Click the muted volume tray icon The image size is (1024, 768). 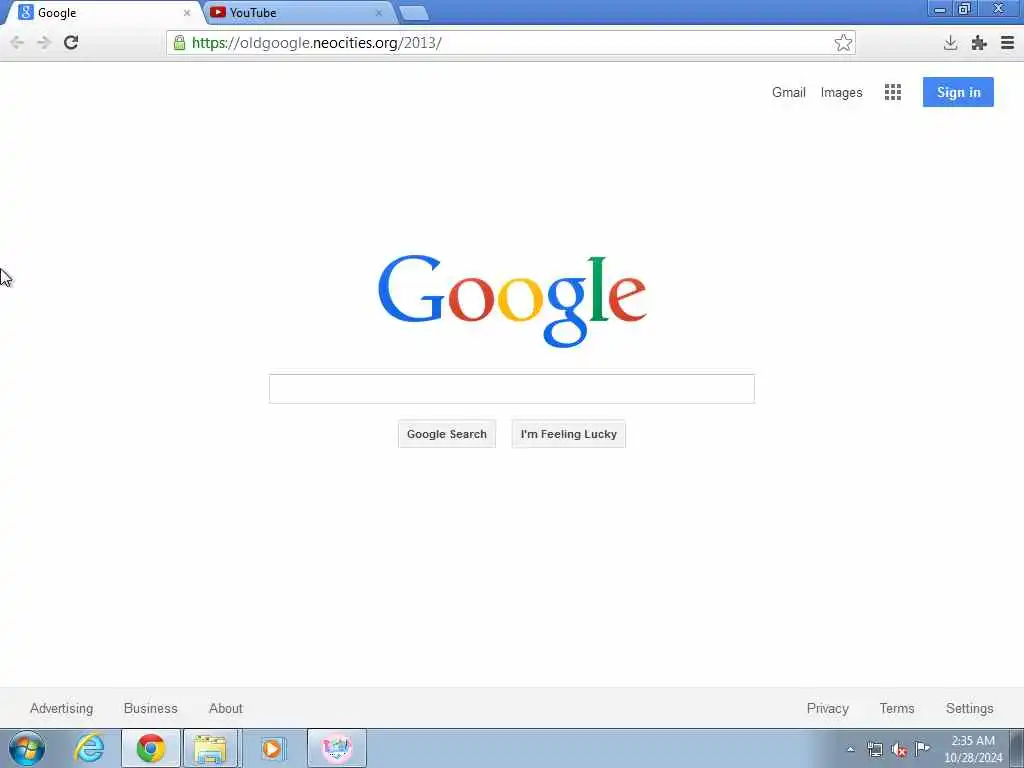[899, 750]
